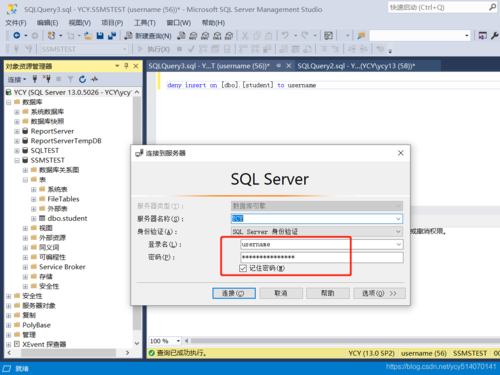Collapse the SSMSTEST database node
Image resolution: width=500 pixels, height=375 pixels.
(x=17, y=160)
